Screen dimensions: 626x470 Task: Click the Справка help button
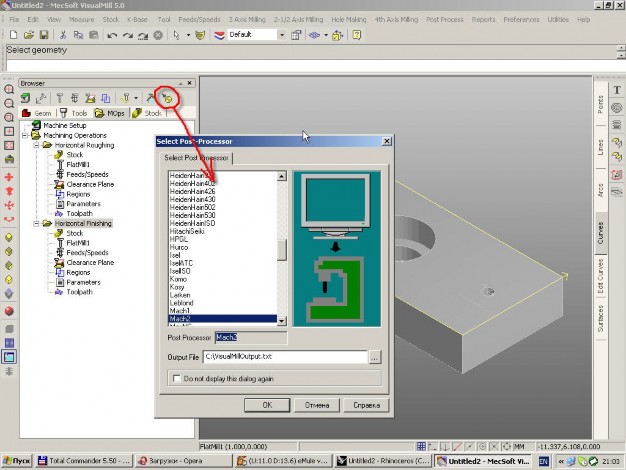pos(366,405)
